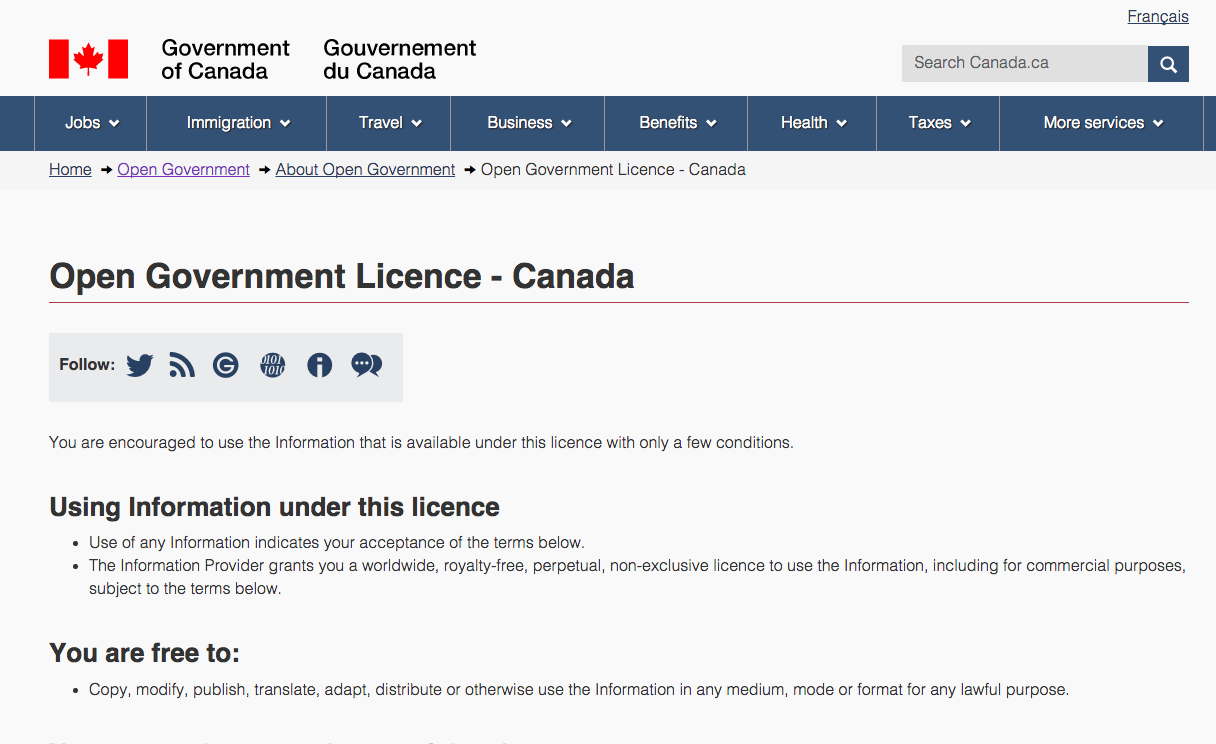Expand the Health menu

pos(813,123)
